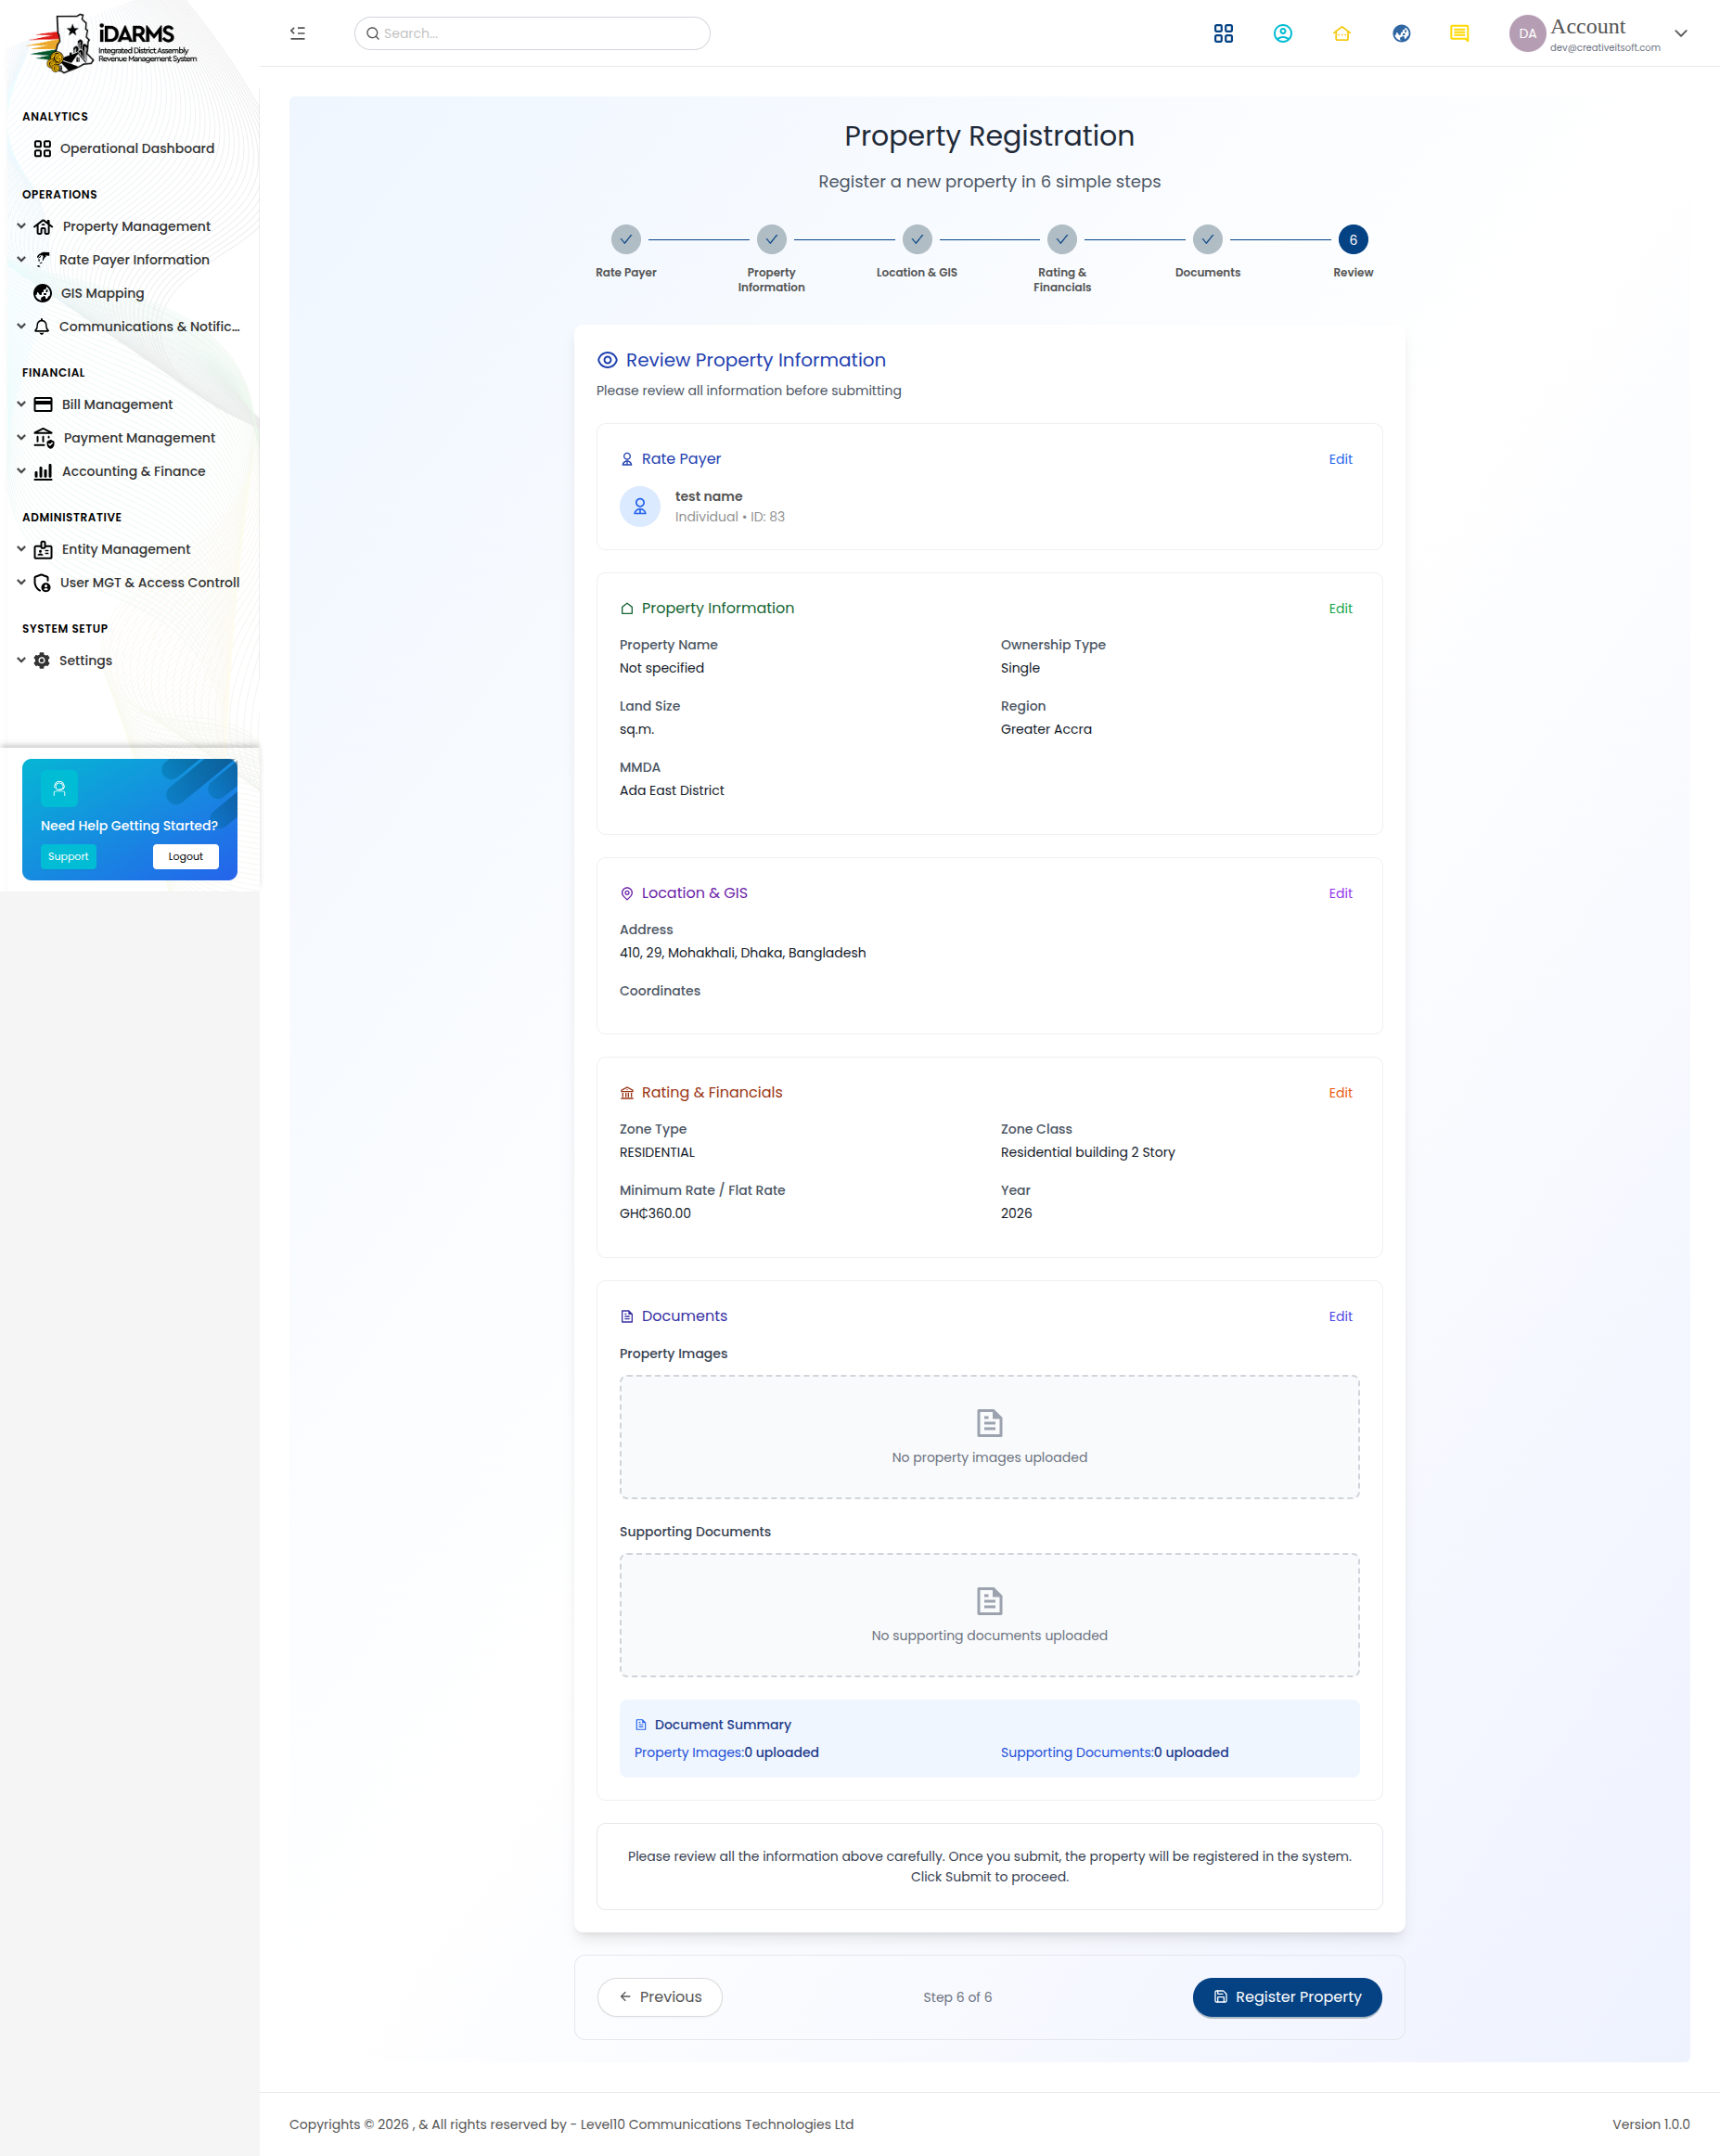Image resolution: width=1720 pixels, height=2156 pixels.
Task: Click the Accounting & Finance chart icon
Action: pyautogui.click(x=43, y=471)
